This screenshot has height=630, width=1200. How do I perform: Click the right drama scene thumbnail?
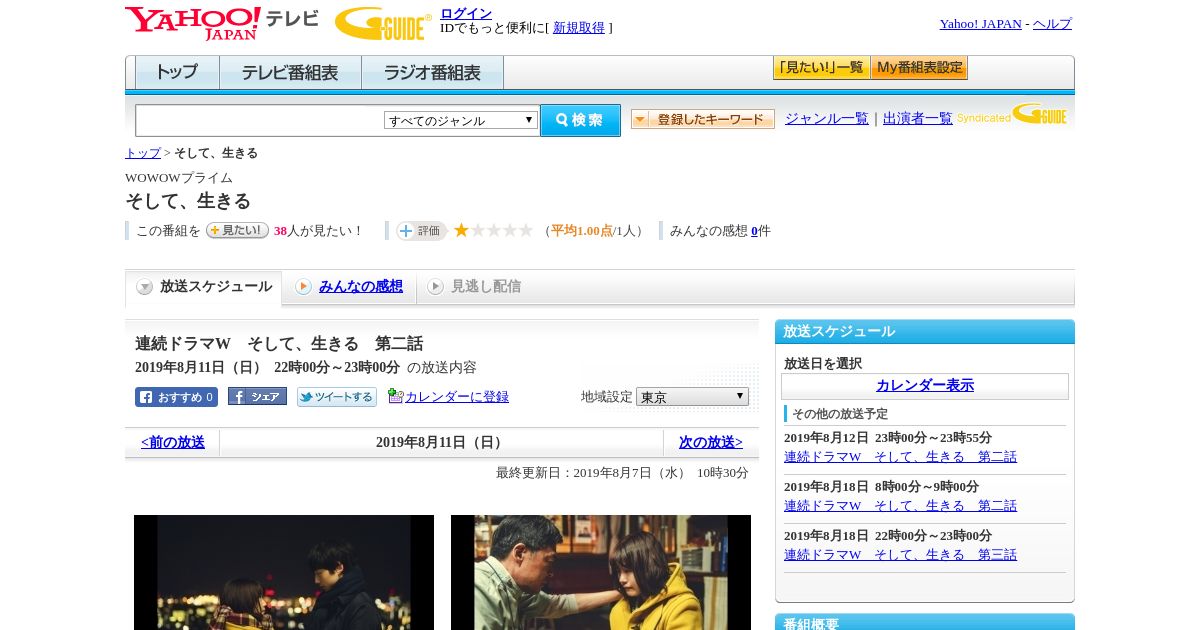[x=601, y=572]
